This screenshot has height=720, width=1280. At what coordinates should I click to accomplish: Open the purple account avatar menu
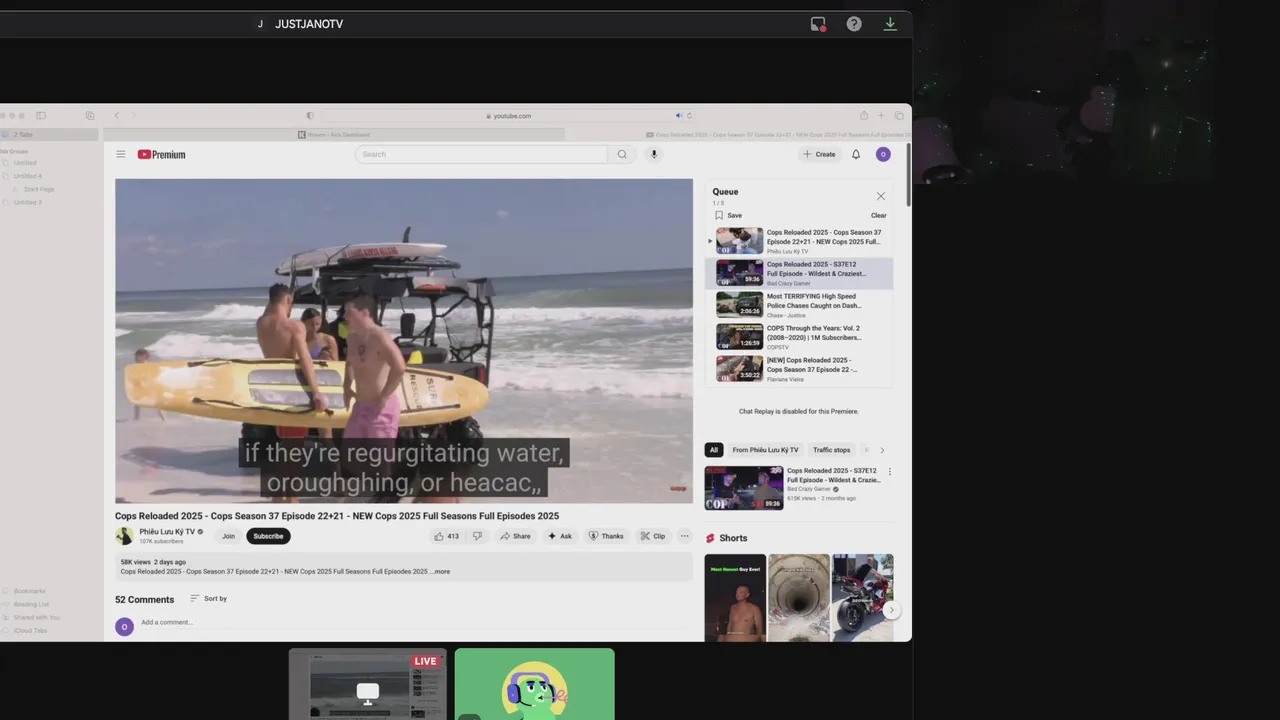point(883,154)
